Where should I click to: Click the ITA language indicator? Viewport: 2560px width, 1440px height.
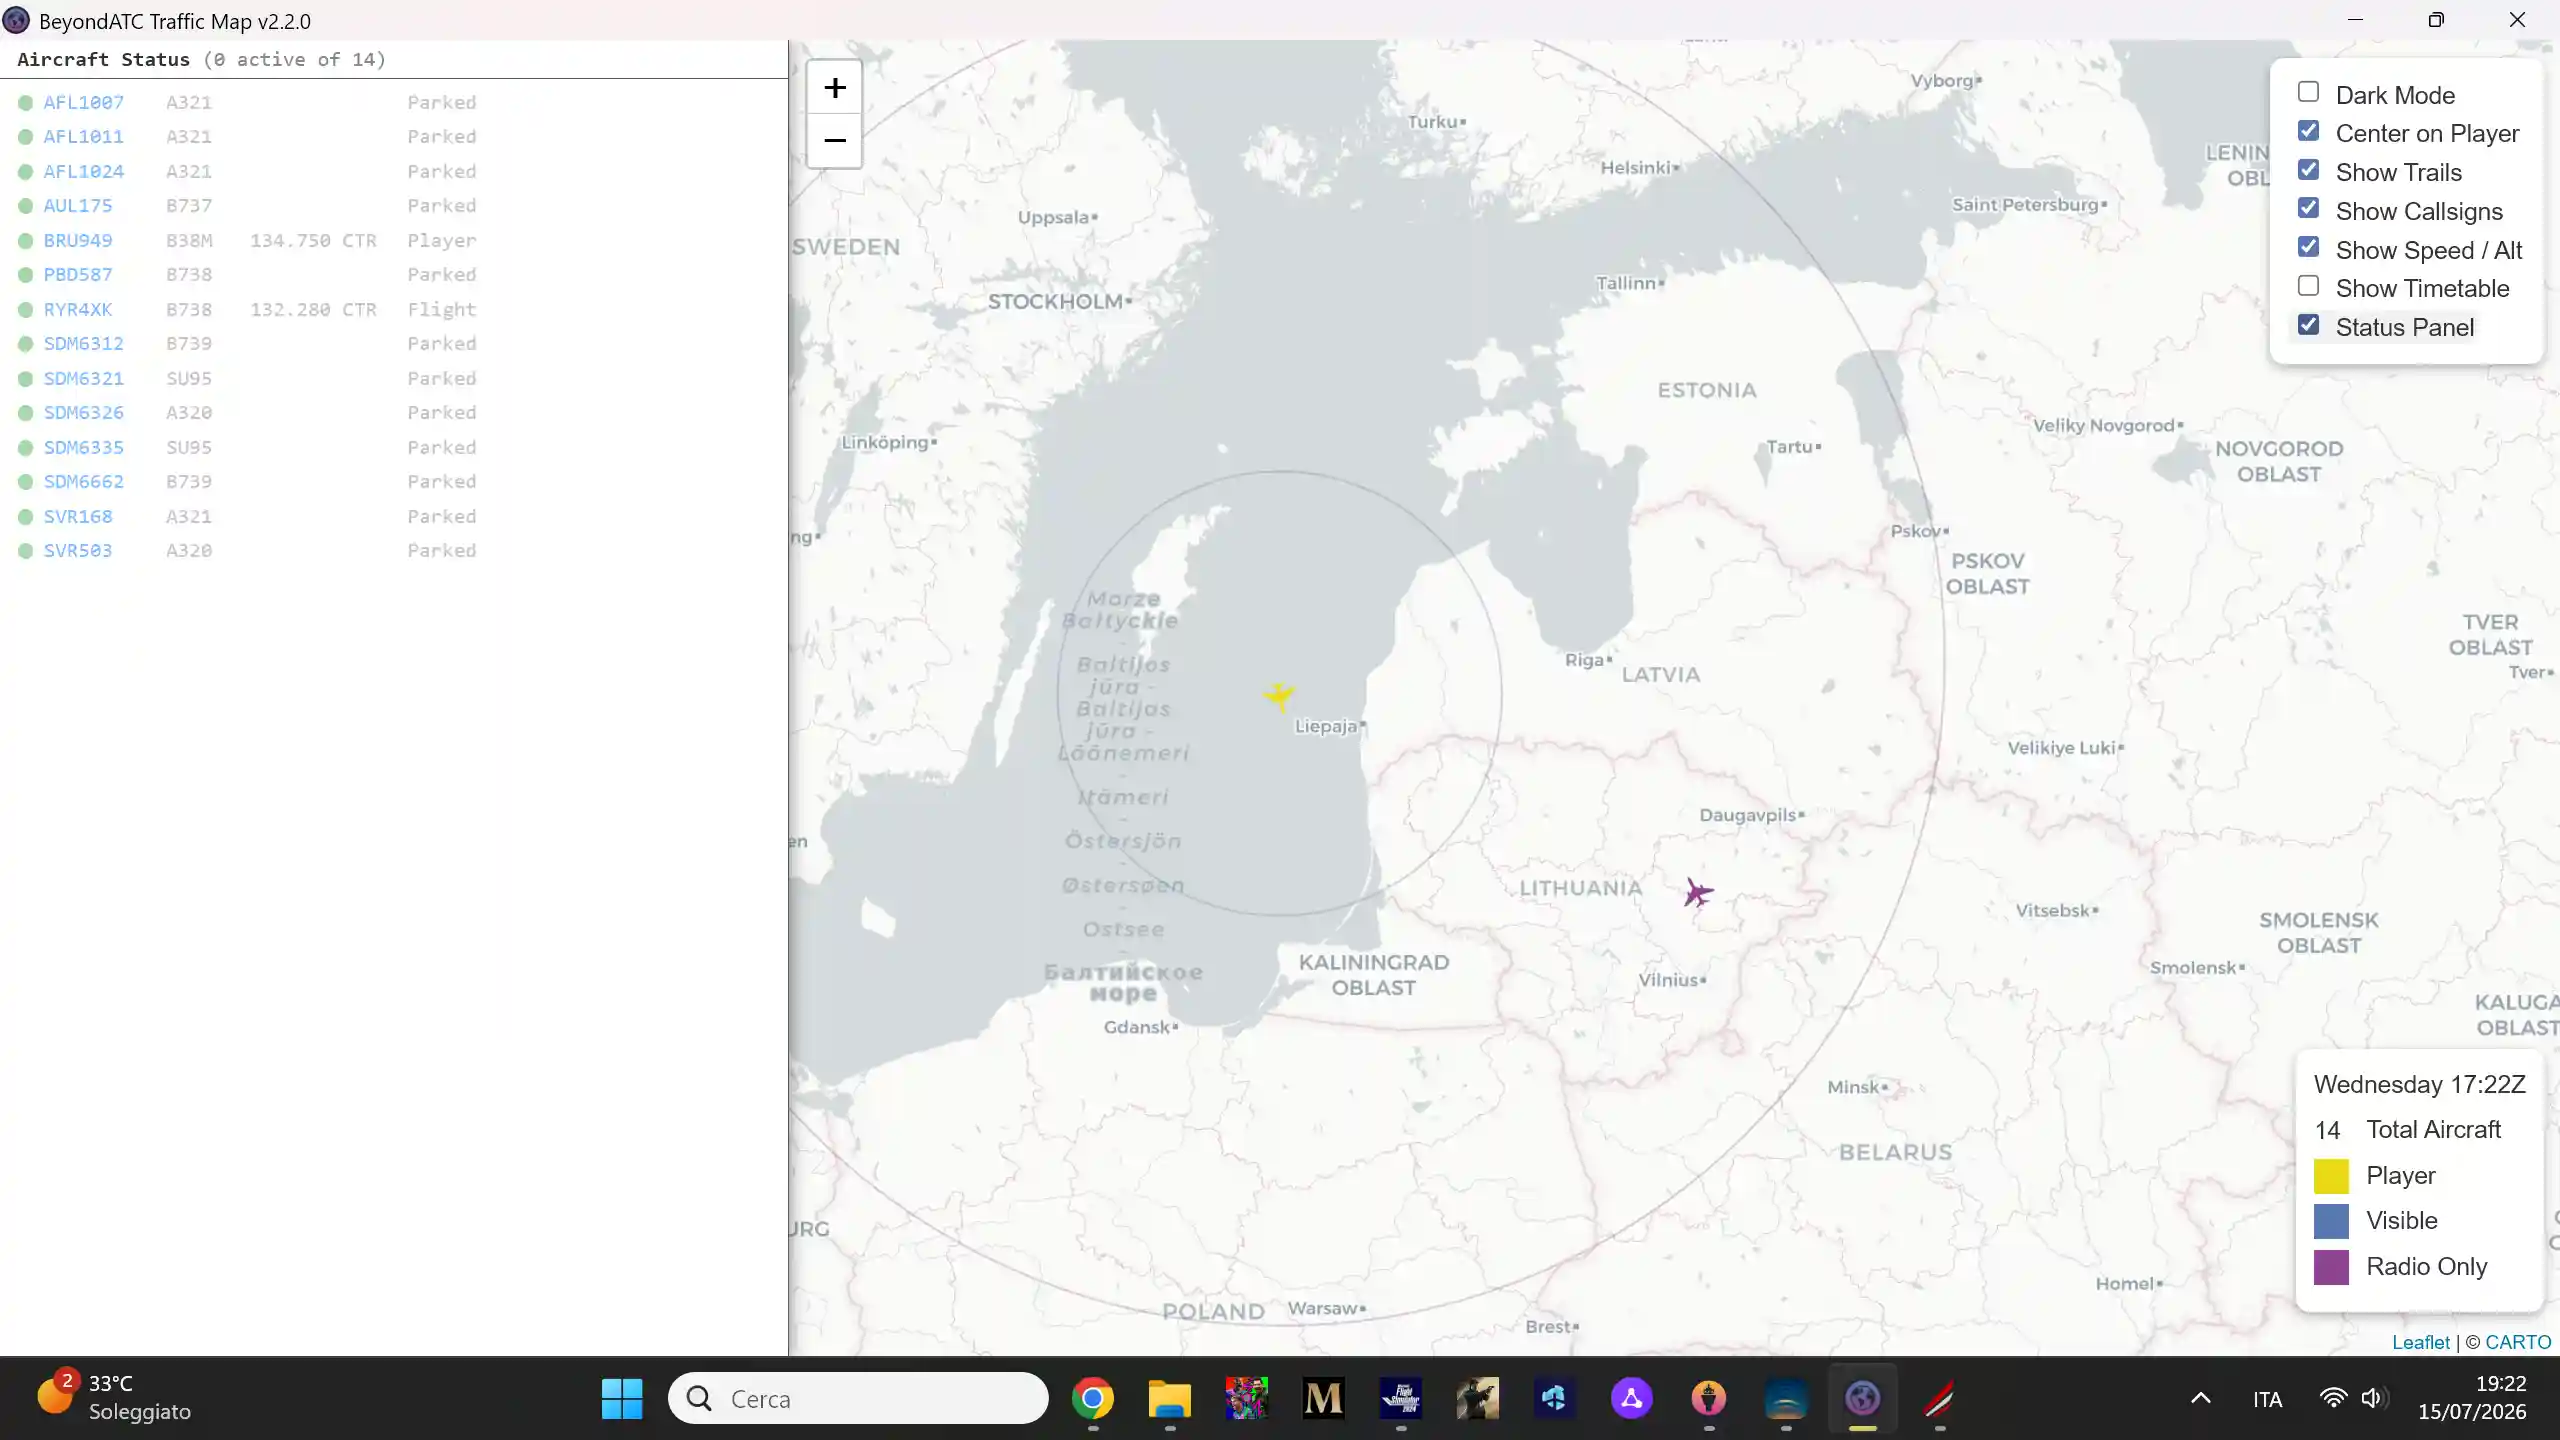(2267, 1399)
